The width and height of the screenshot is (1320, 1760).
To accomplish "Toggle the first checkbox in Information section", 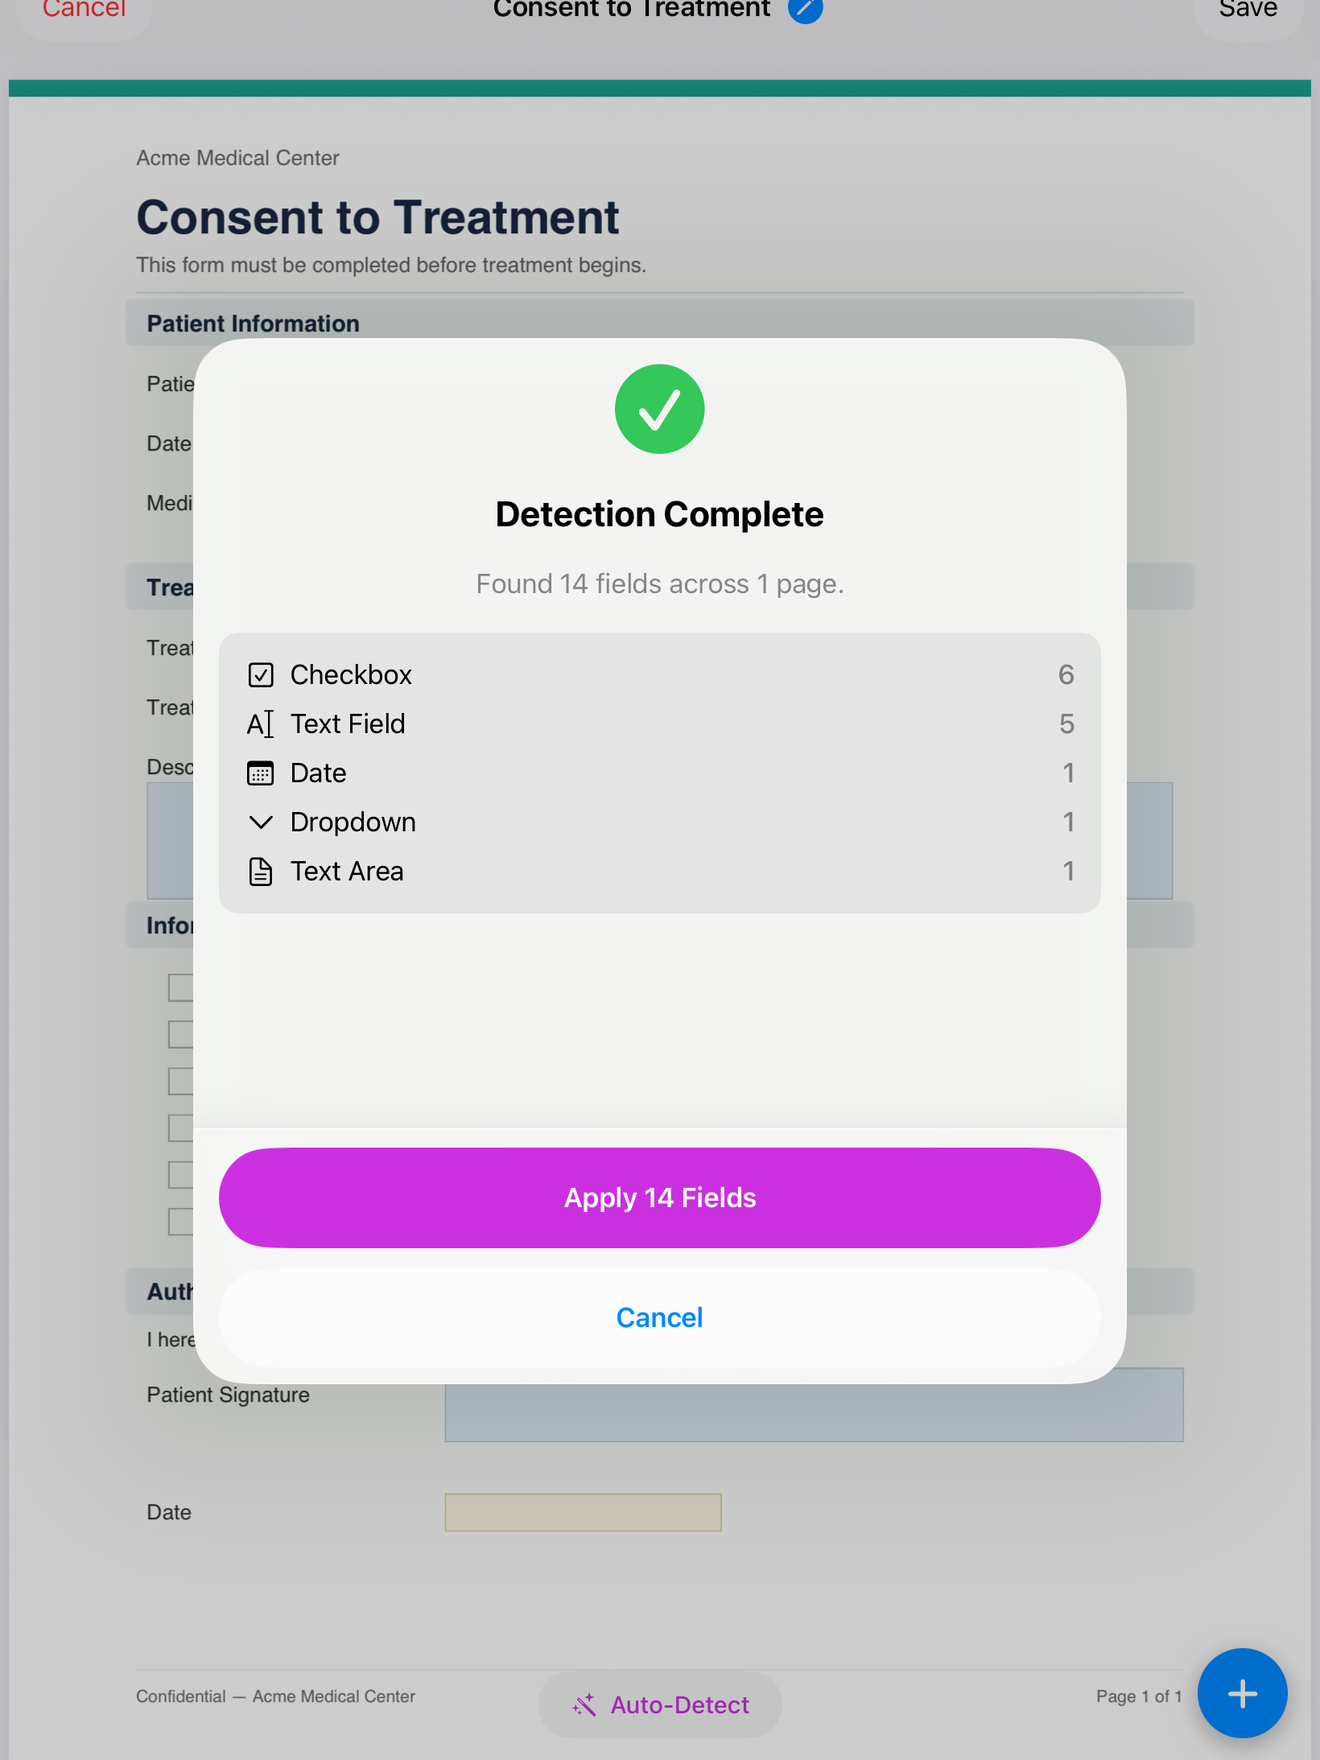I will pos(182,987).
